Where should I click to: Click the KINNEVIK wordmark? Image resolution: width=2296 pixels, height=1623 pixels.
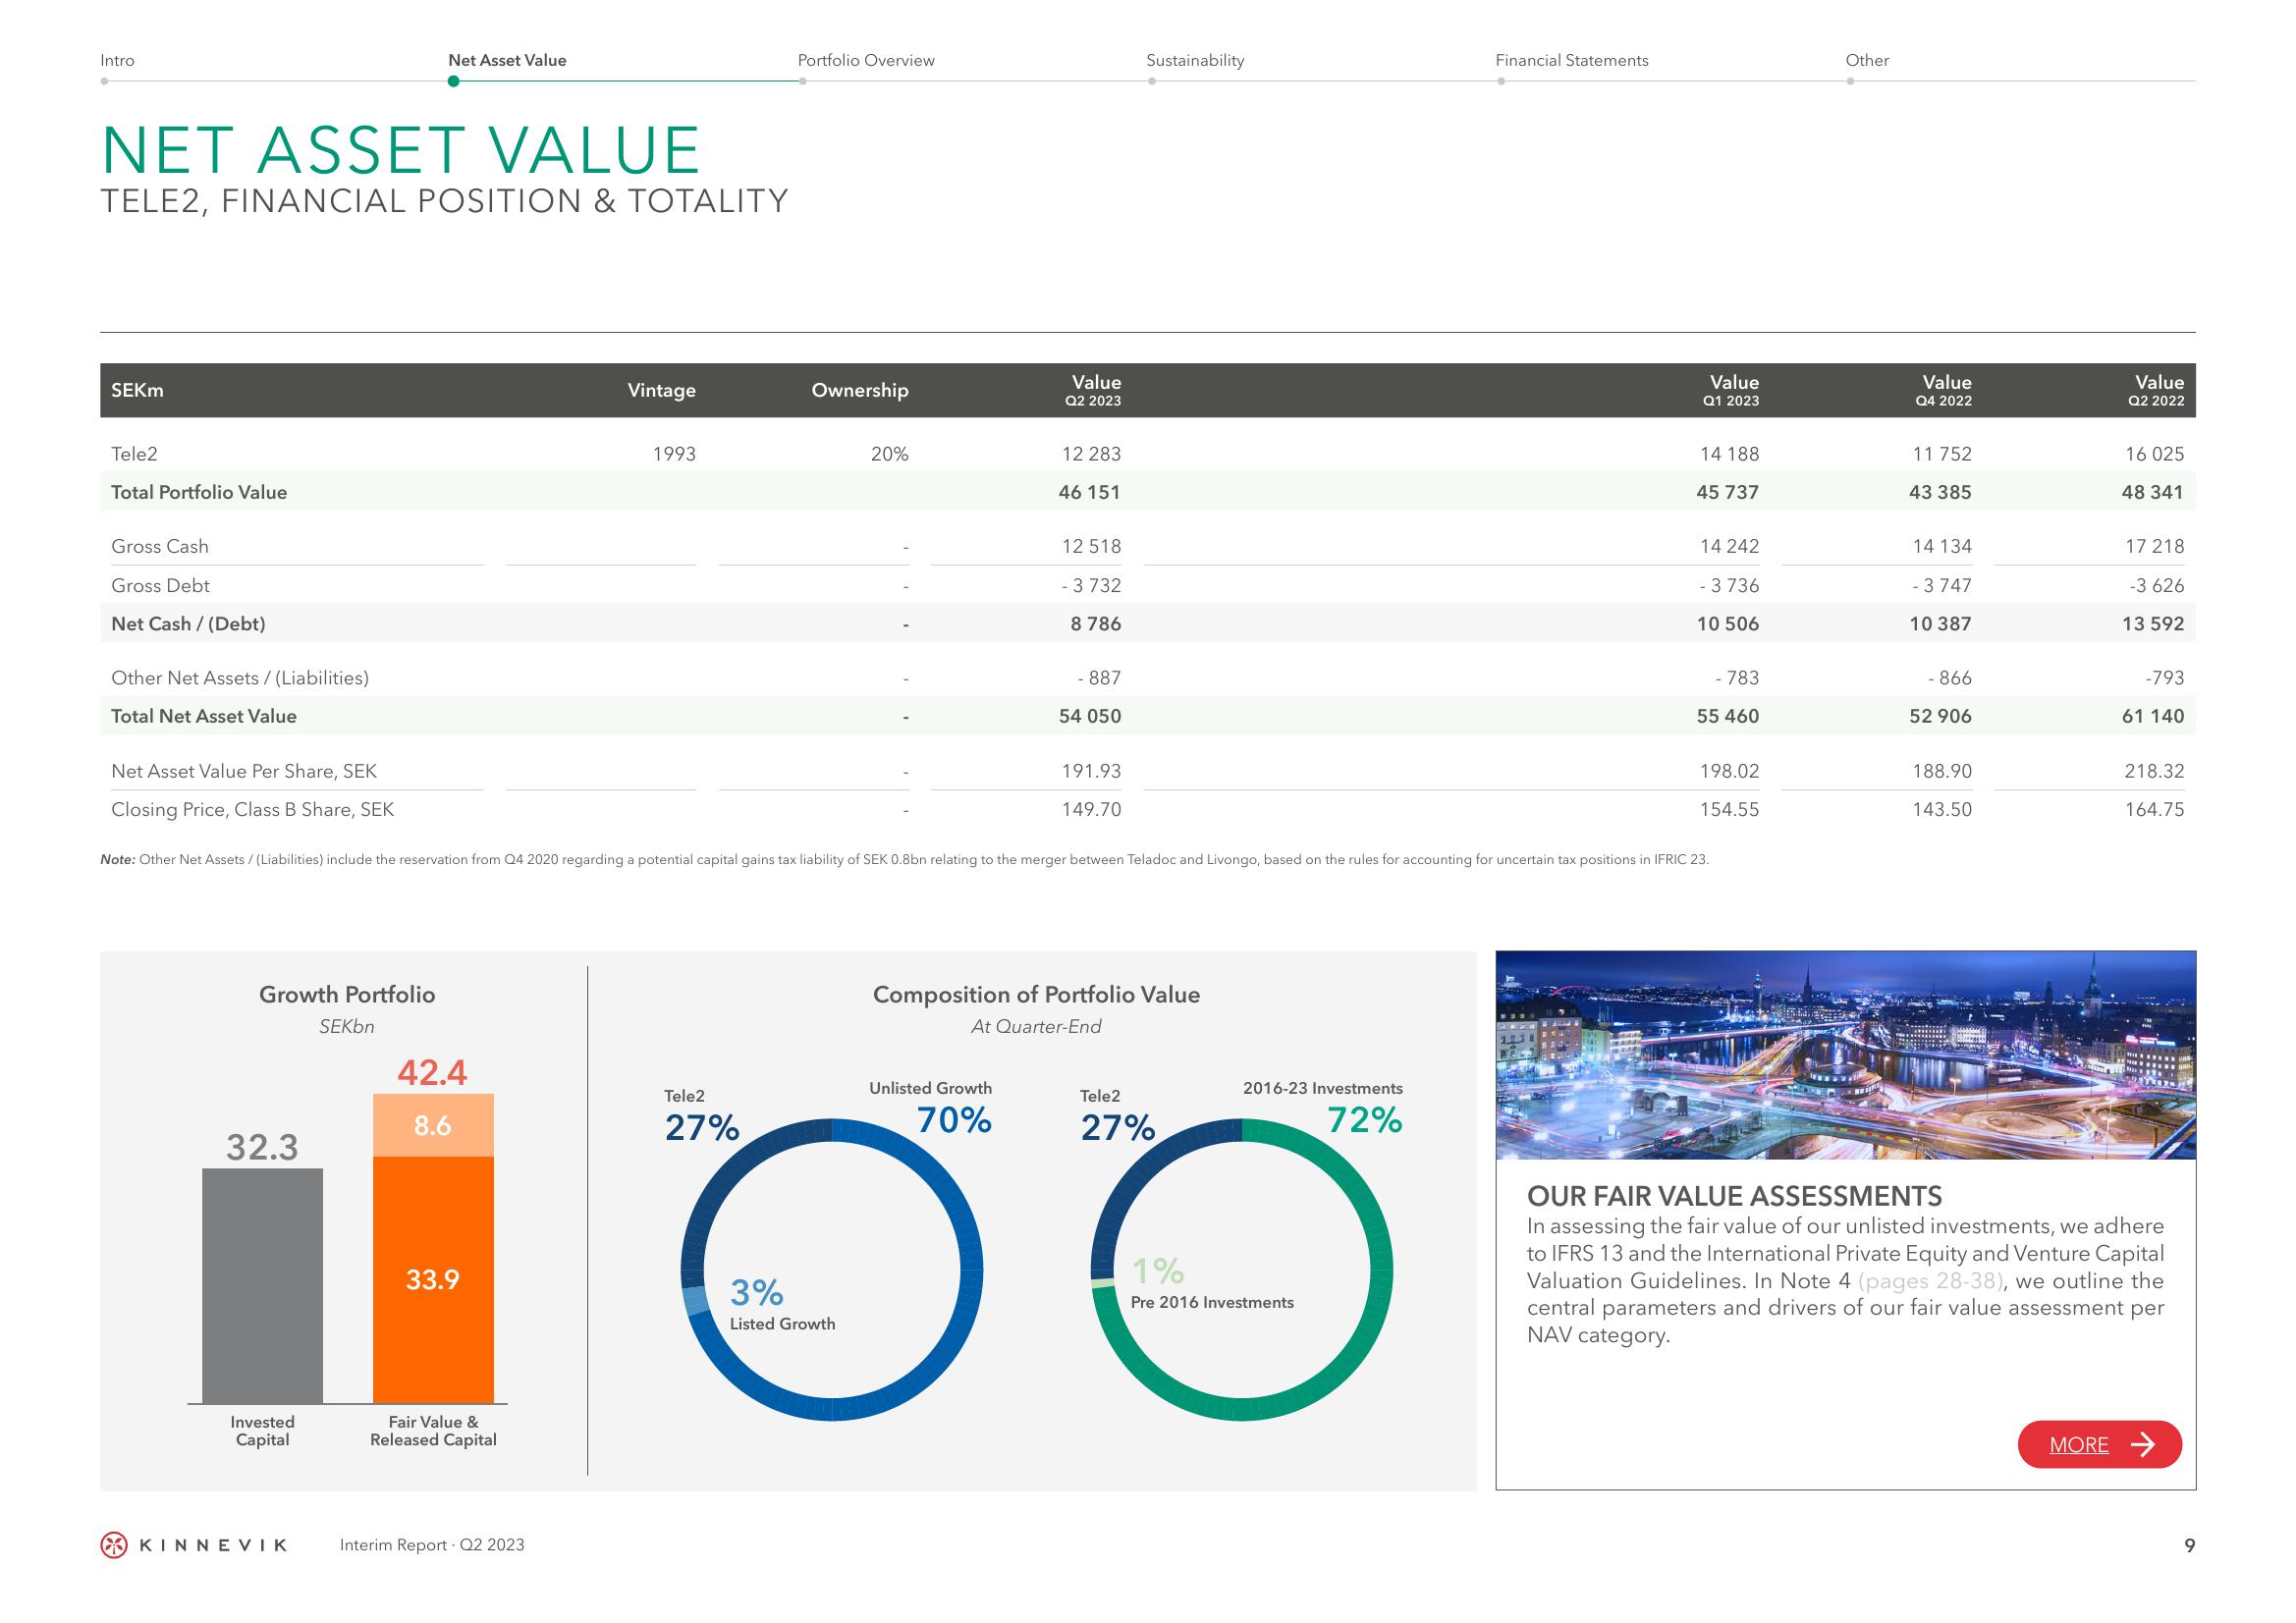point(213,1545)
